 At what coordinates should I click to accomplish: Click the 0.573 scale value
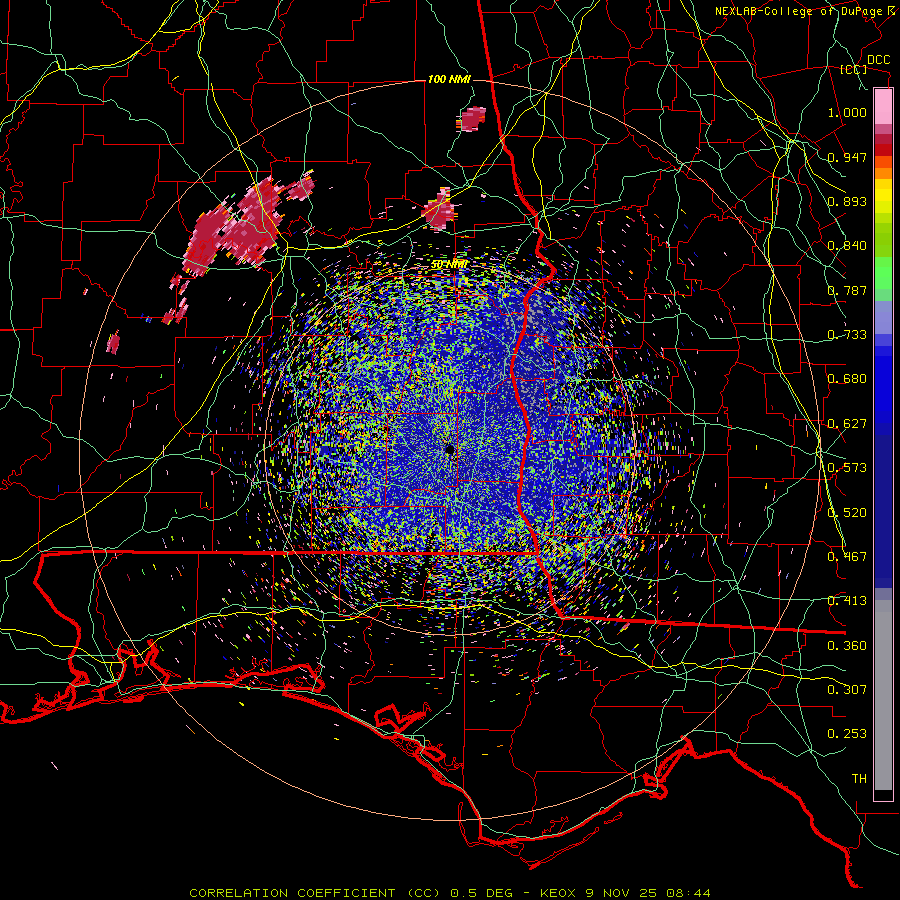click(x=847, y=468)
